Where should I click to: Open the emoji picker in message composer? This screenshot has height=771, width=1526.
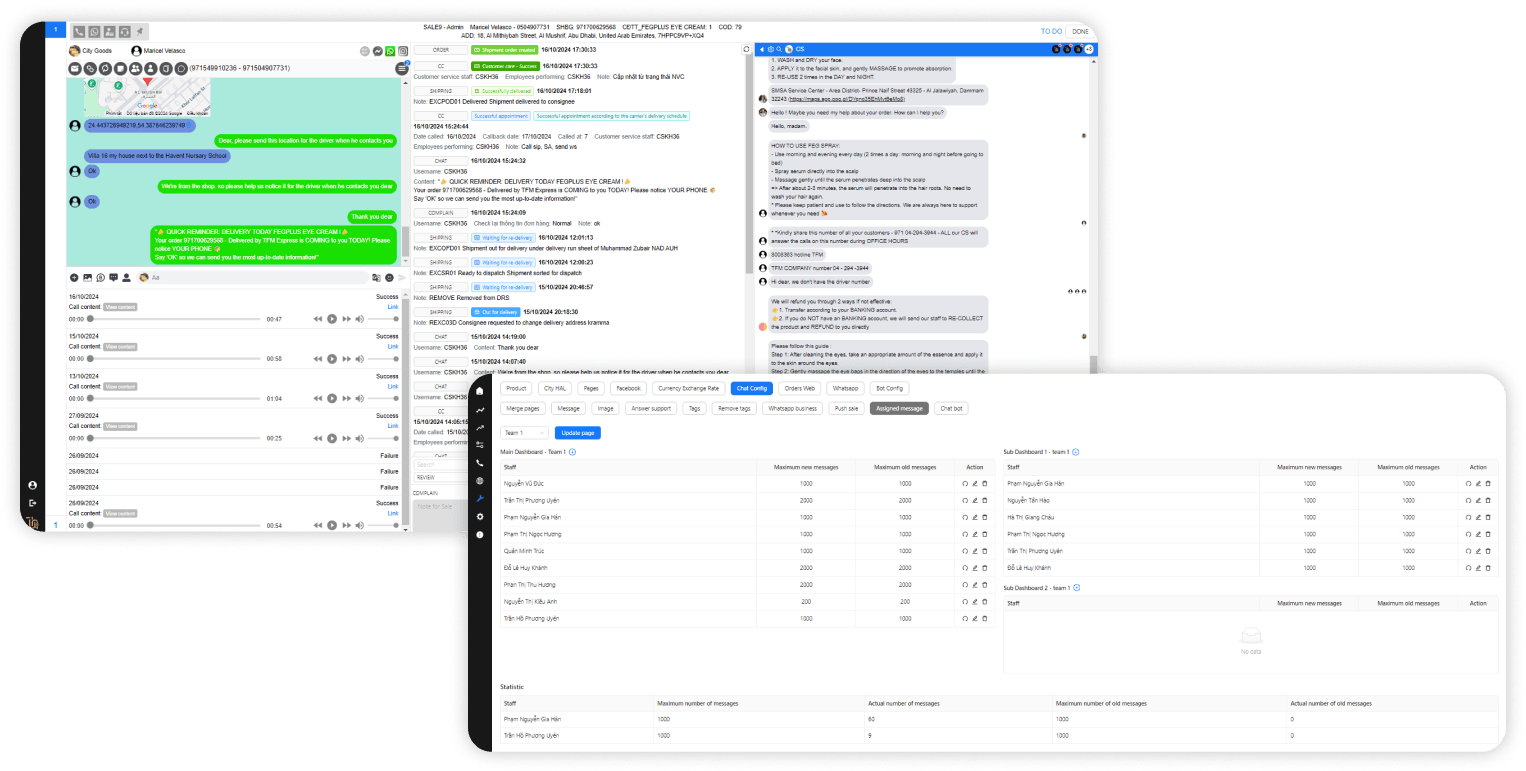click(x=389, y=277)
